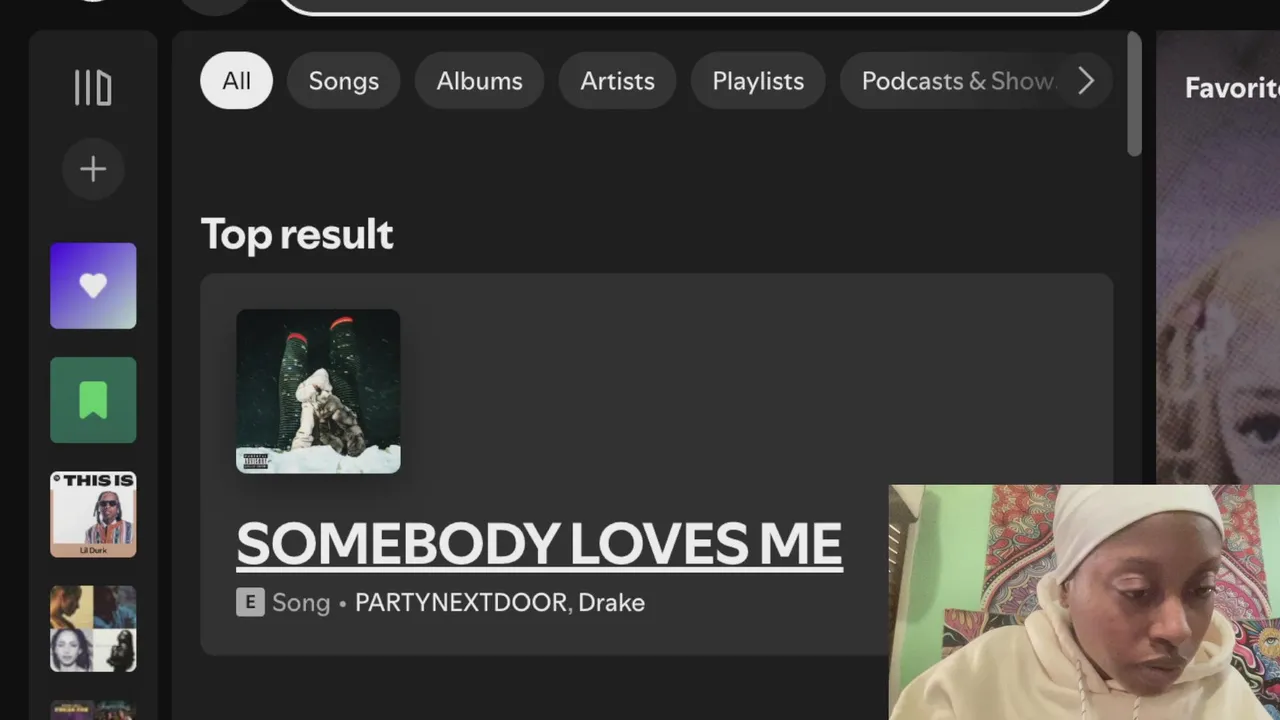This screenshot has height=720, width=1280.
Task: Create a new playlist with plus button
Action: tap(93, 169)
